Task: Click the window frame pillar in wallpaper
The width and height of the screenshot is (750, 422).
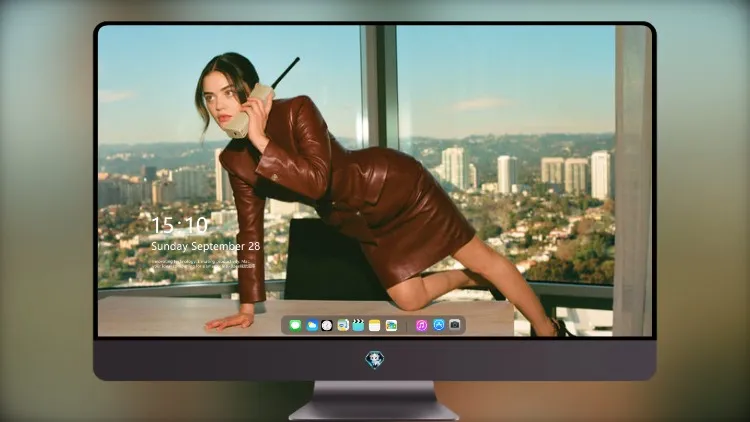Action: 379,86
